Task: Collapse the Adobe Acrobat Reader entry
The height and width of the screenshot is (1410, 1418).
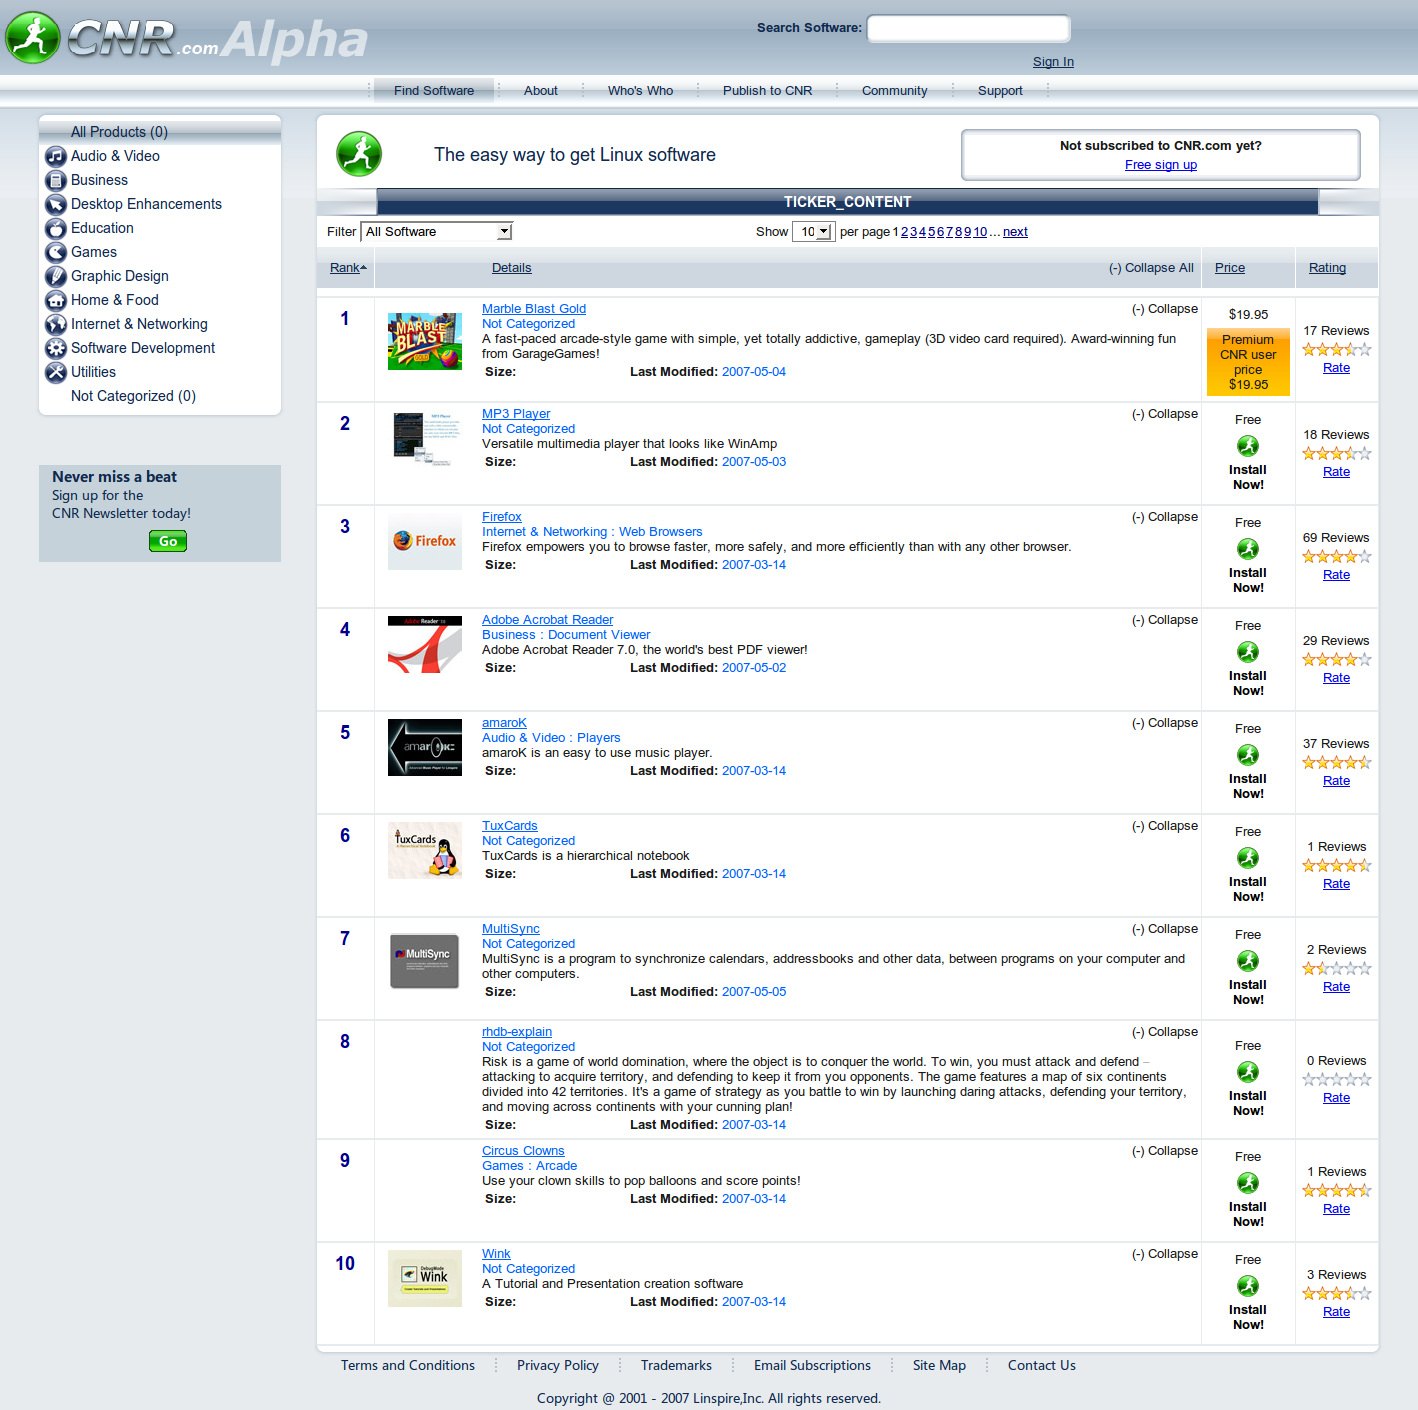Action: (1165, 620)
